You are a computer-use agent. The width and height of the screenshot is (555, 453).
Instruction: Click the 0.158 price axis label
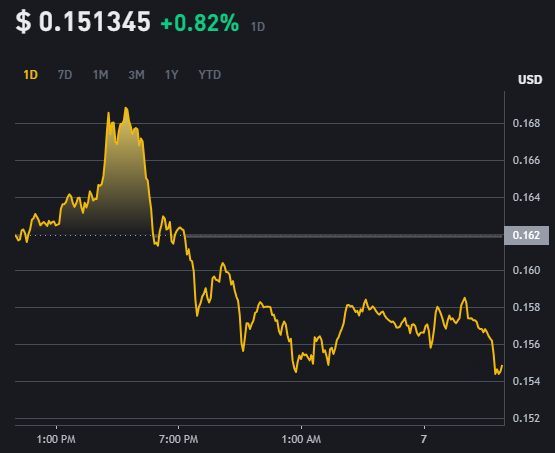pyautogui.click(x=526, y=307)
